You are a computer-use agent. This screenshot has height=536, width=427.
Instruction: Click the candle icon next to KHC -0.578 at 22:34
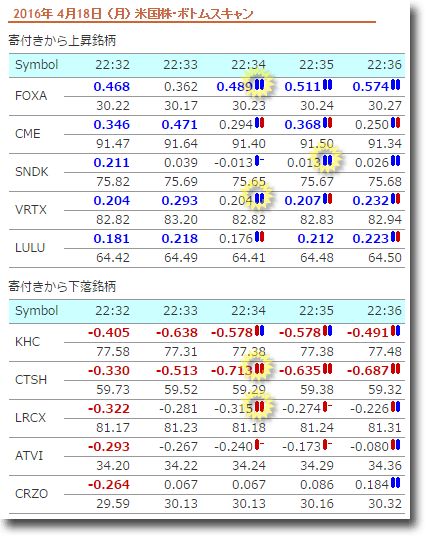[x=259, y=331]
